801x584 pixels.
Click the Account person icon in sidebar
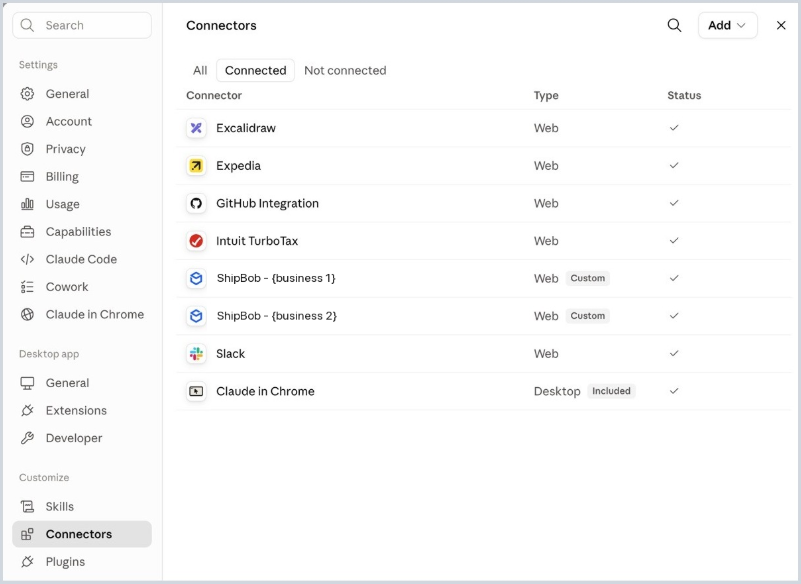coord(27,121)
